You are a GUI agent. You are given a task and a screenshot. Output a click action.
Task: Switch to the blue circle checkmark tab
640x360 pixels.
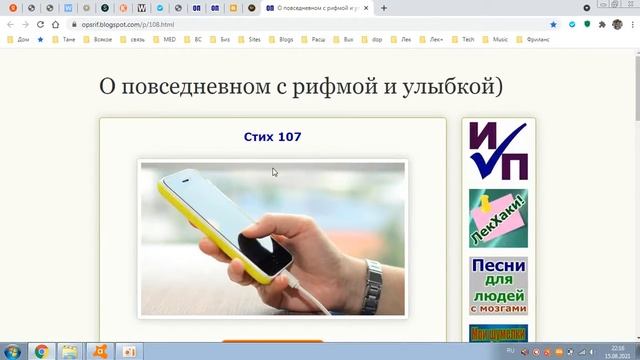coord(160,8)
